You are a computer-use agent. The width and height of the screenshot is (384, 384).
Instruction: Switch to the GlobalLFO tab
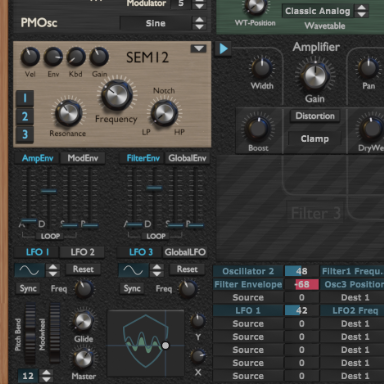point(185,252)
